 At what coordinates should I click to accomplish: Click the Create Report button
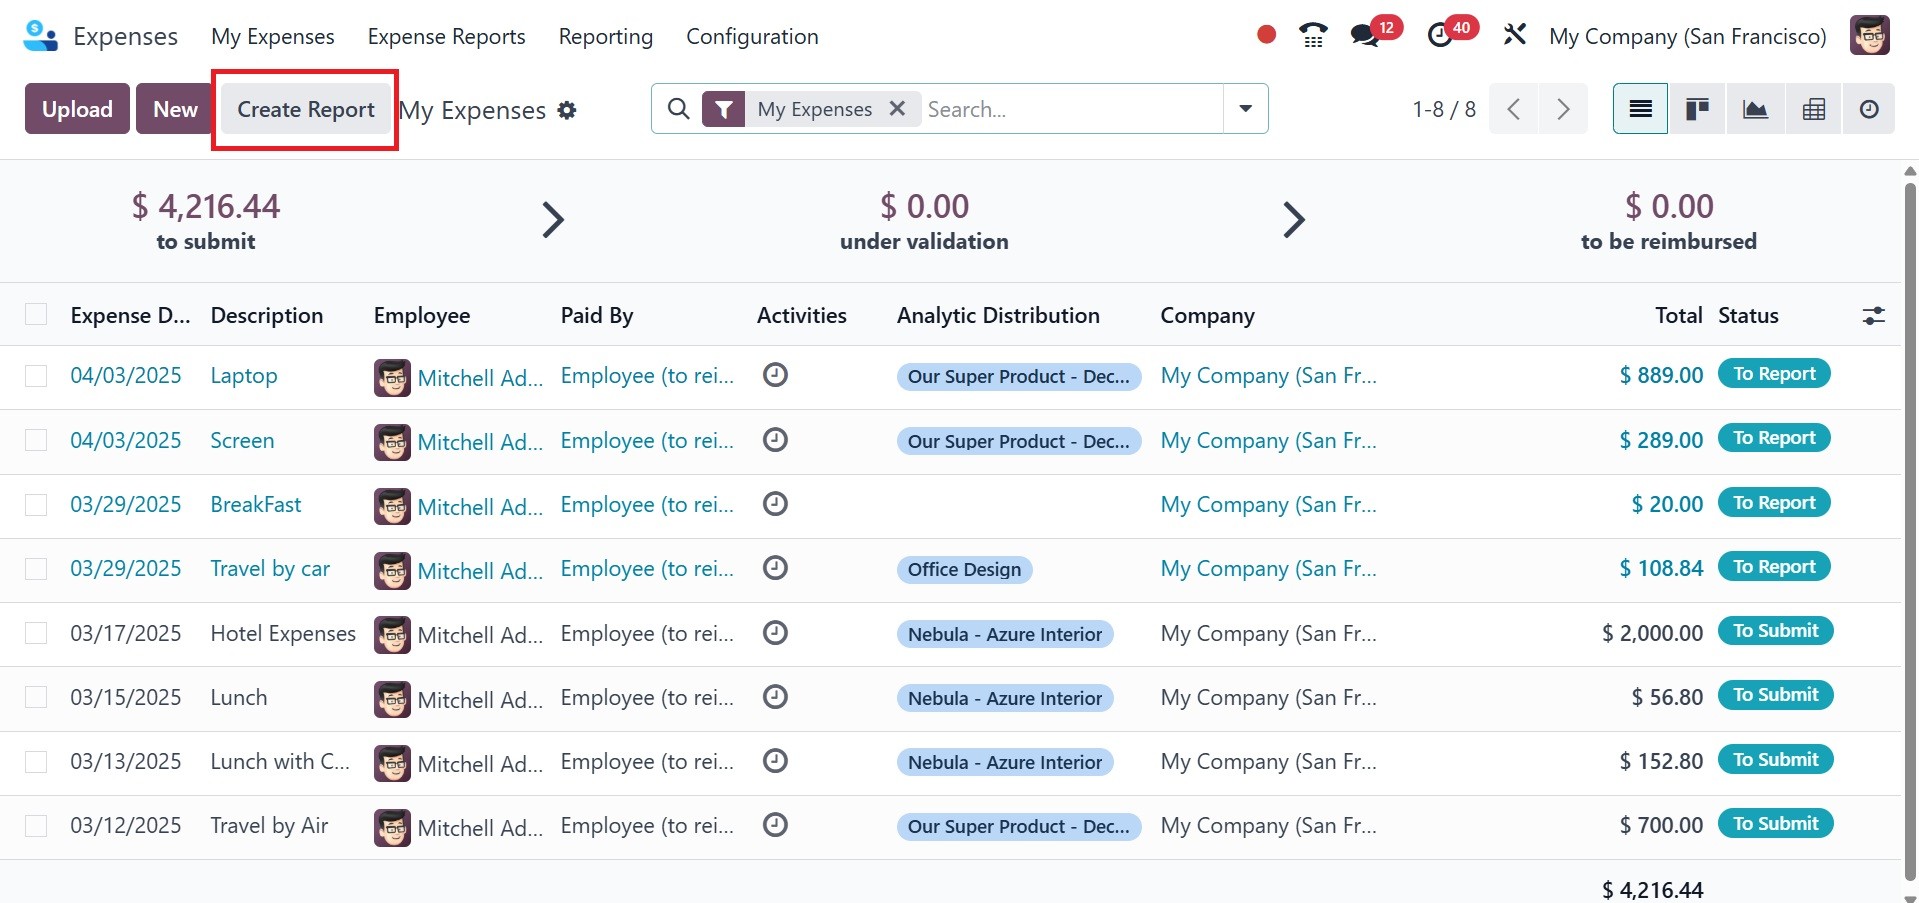click(305, 109)
